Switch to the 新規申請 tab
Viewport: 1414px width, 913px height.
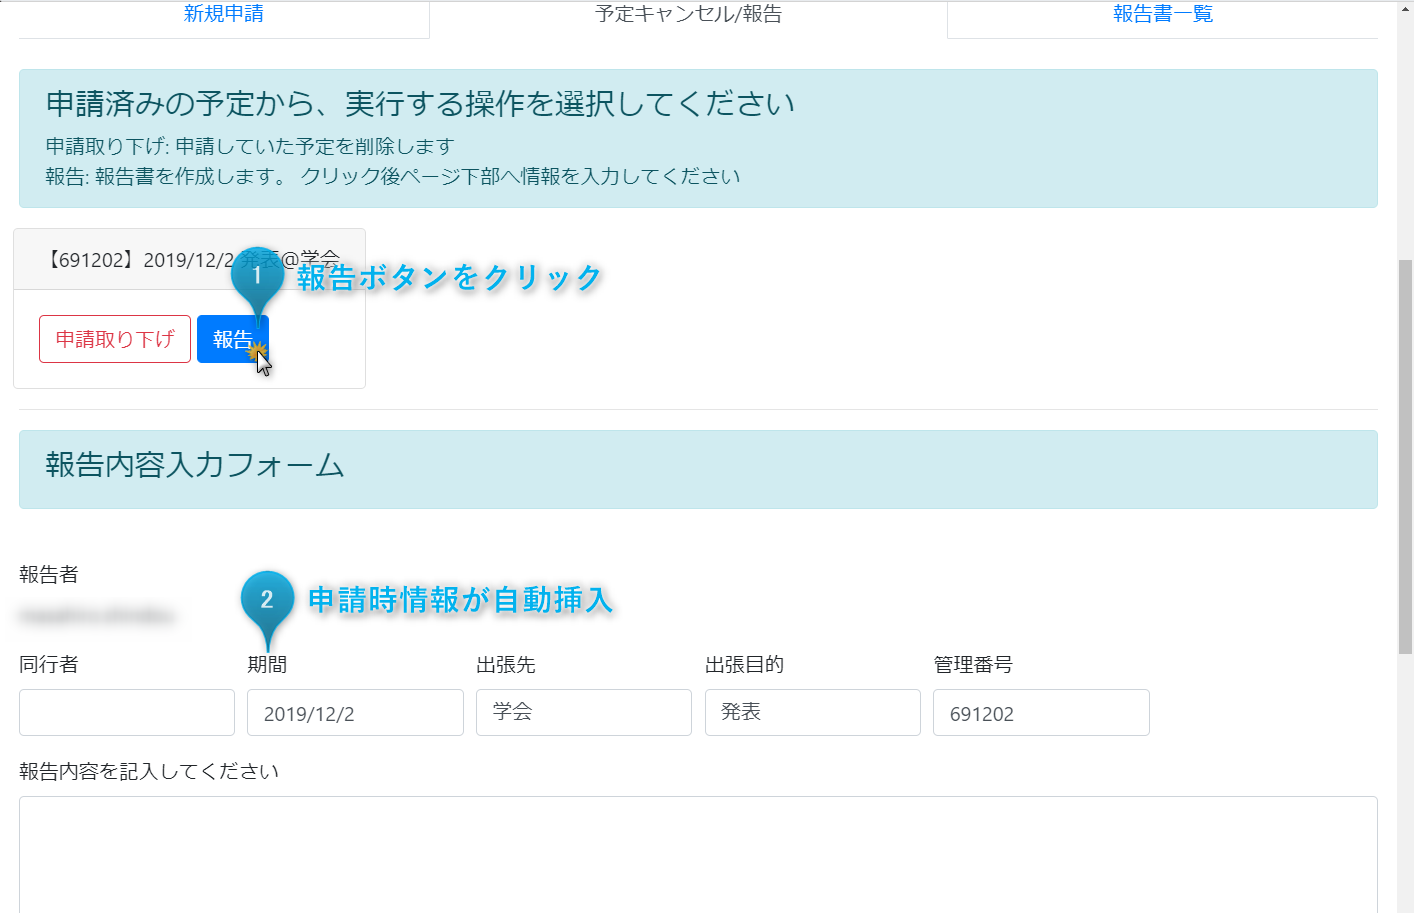224,14
